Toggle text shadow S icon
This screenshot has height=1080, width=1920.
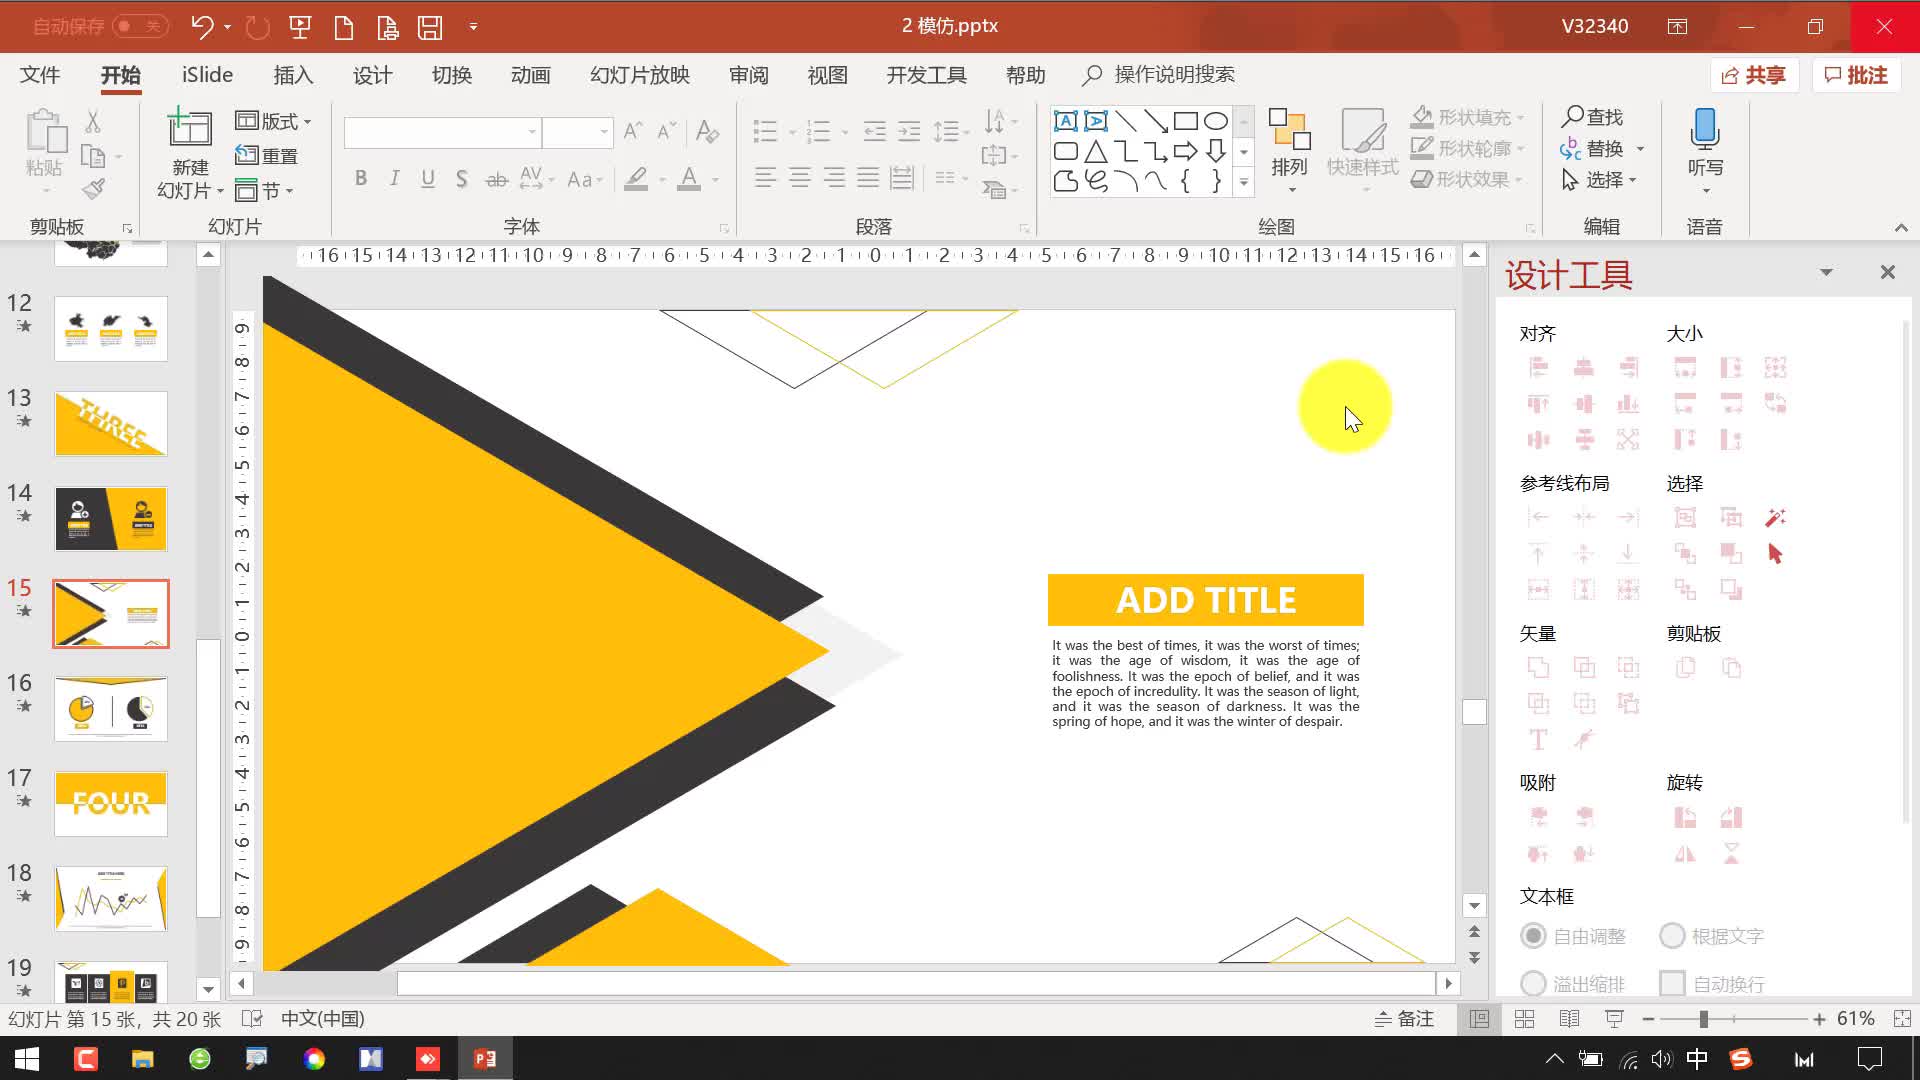pyautogui.click(x=461, y=179)
